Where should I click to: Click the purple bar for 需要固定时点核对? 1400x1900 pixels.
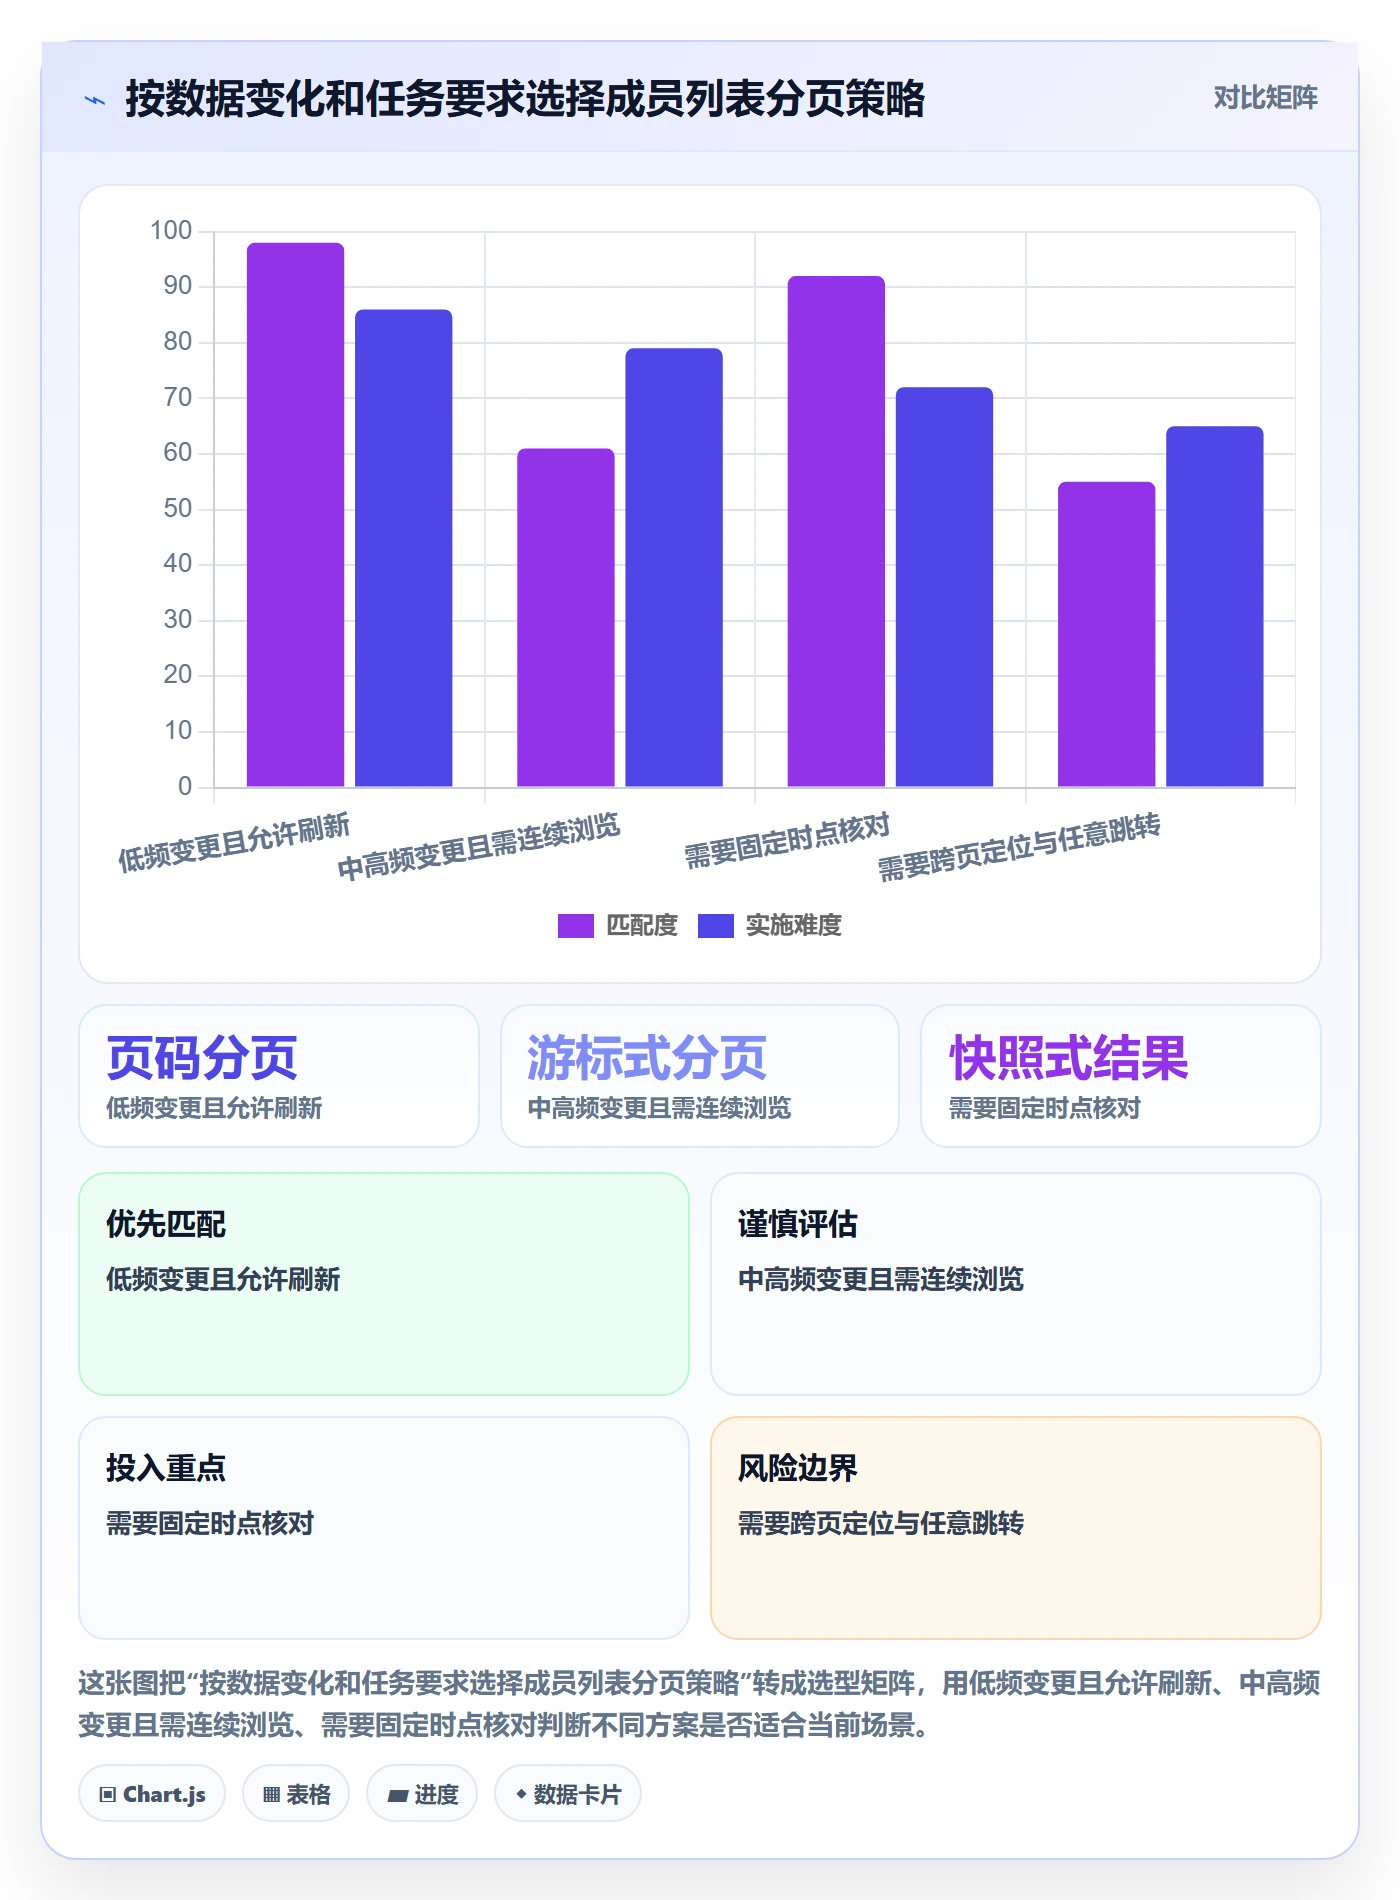[x=836, y=531]
